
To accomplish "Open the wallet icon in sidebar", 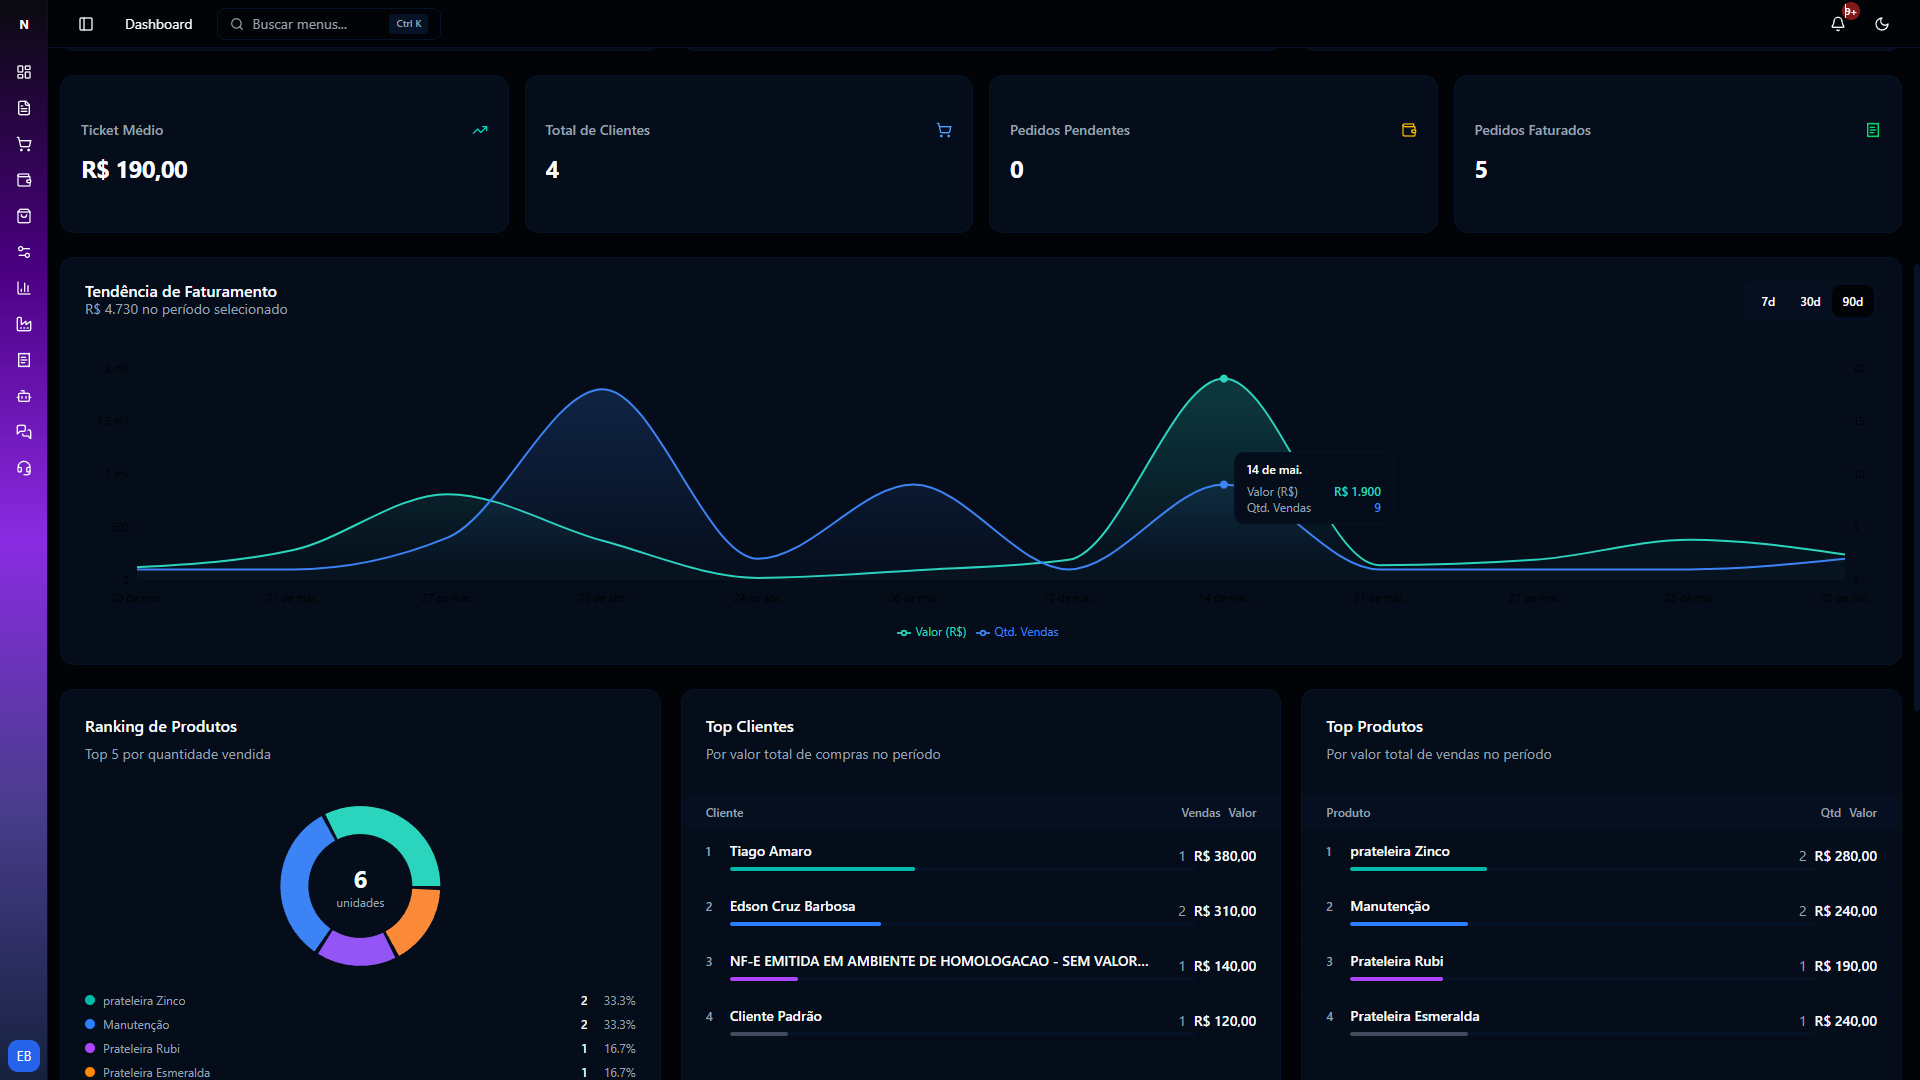I will pos(24,180).
